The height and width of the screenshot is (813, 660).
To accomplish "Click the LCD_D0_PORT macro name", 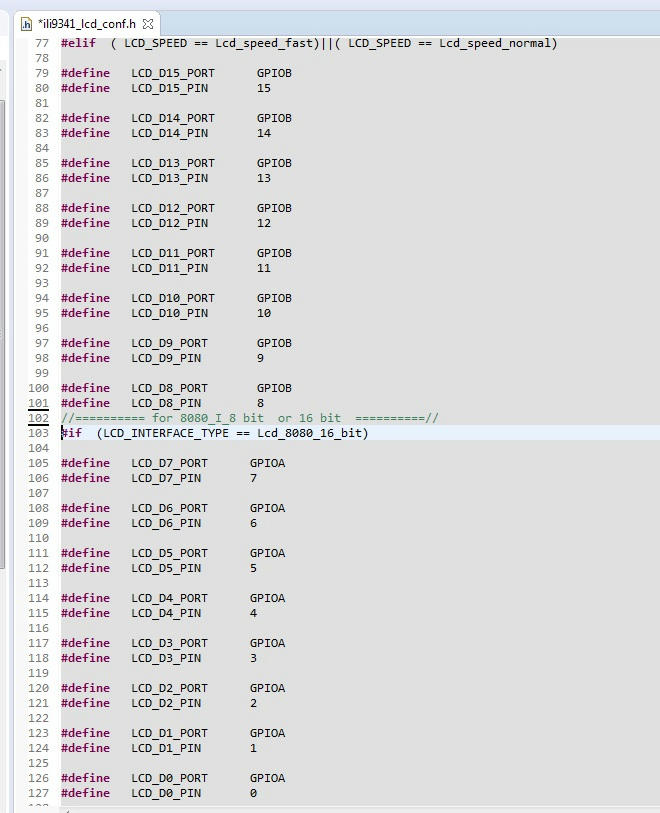I will (169, 778).
